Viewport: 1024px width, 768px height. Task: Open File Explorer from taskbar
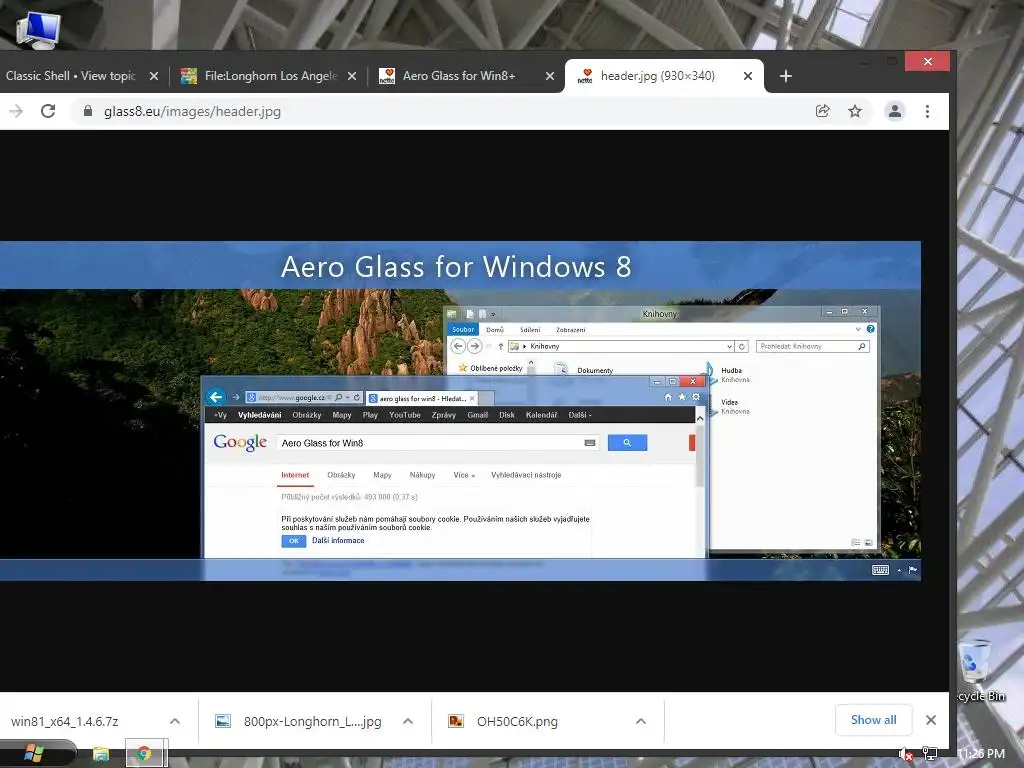pos(101,754)
